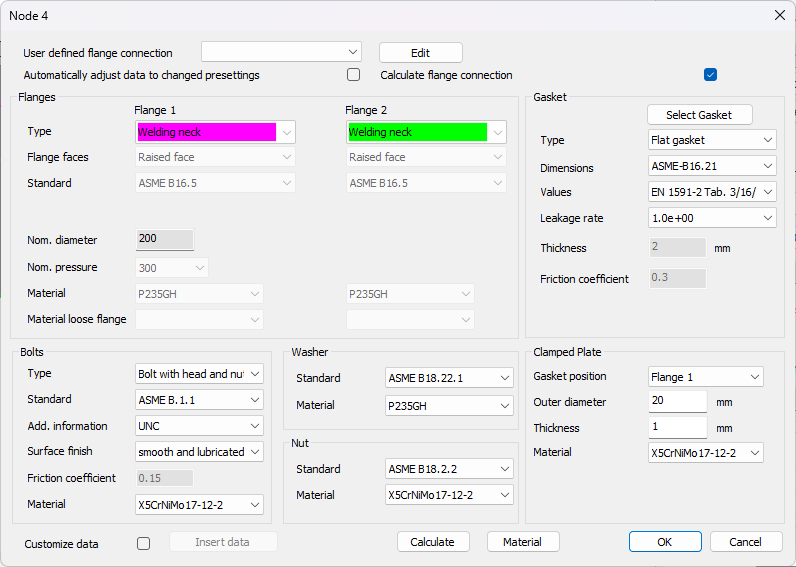Click the Clamped Plate Thickness input field
Image resolution: width=796 pixels, height=567 pixels.
[677, 428]
